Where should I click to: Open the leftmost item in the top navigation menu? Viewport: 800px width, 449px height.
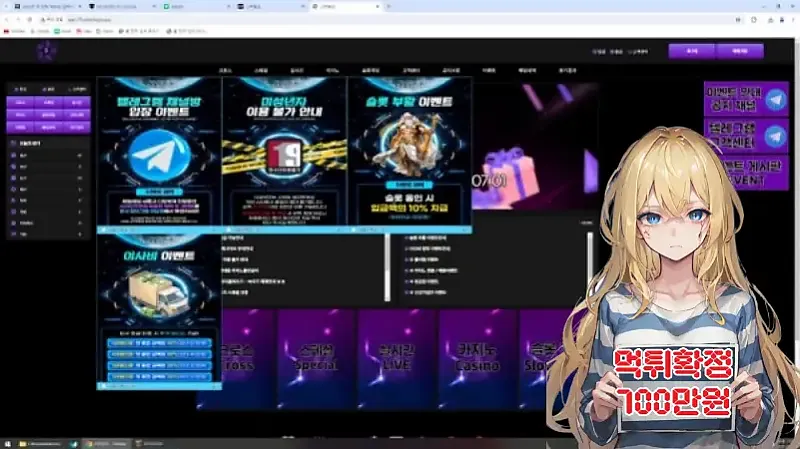coord(224,71)
